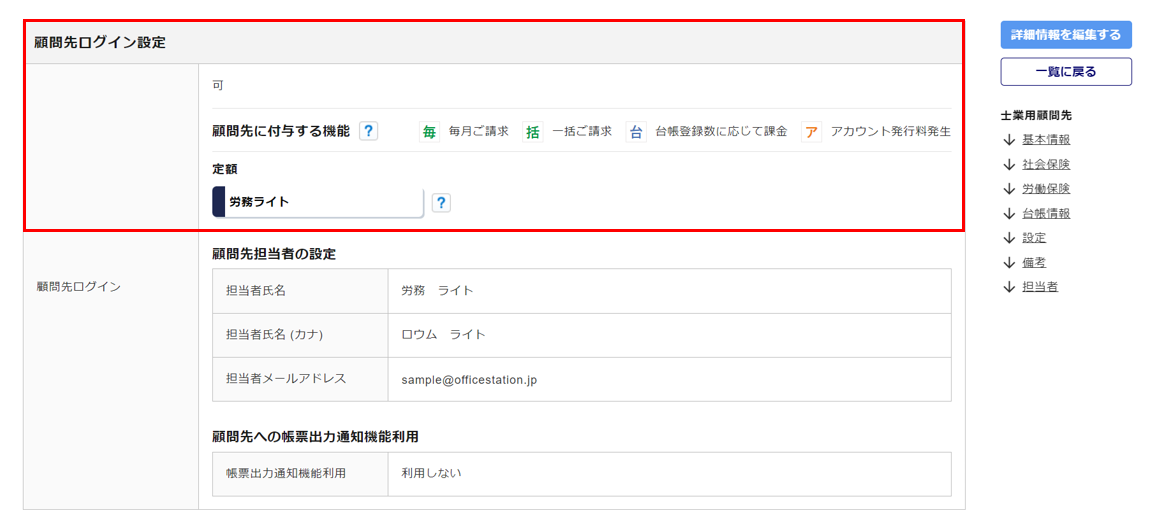Click the 顧問先ログイン row label
The image size is (1149, 520).
[x=78, y=286]
